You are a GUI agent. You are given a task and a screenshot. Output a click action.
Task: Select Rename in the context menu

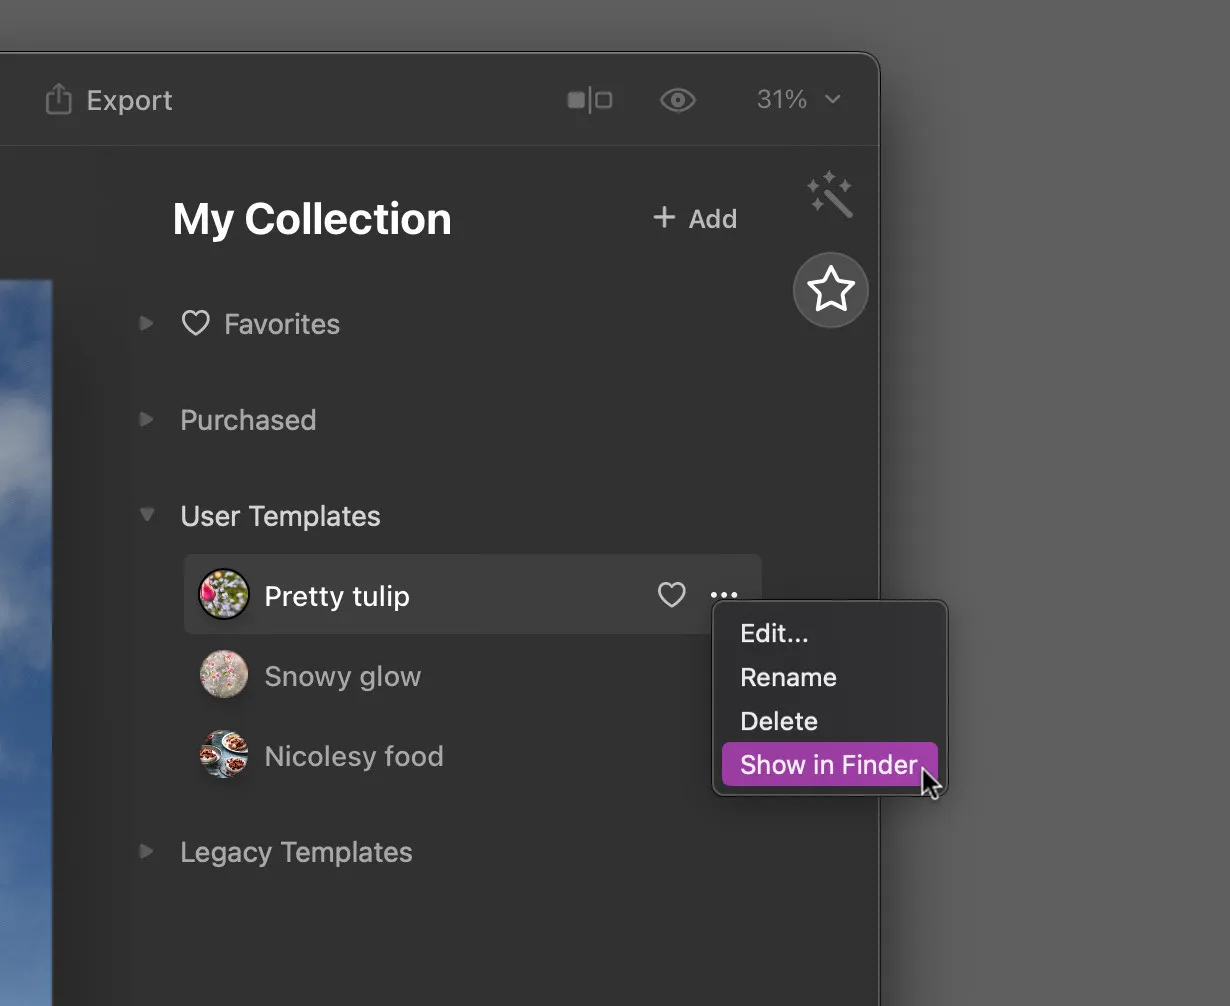pyautogui.click(x=788, y=678)
